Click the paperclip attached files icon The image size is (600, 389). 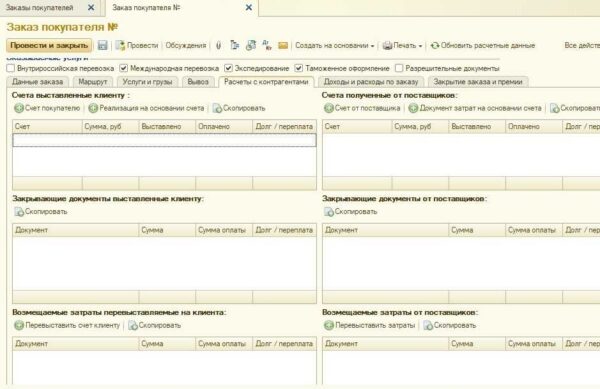[x=218, y=46]
